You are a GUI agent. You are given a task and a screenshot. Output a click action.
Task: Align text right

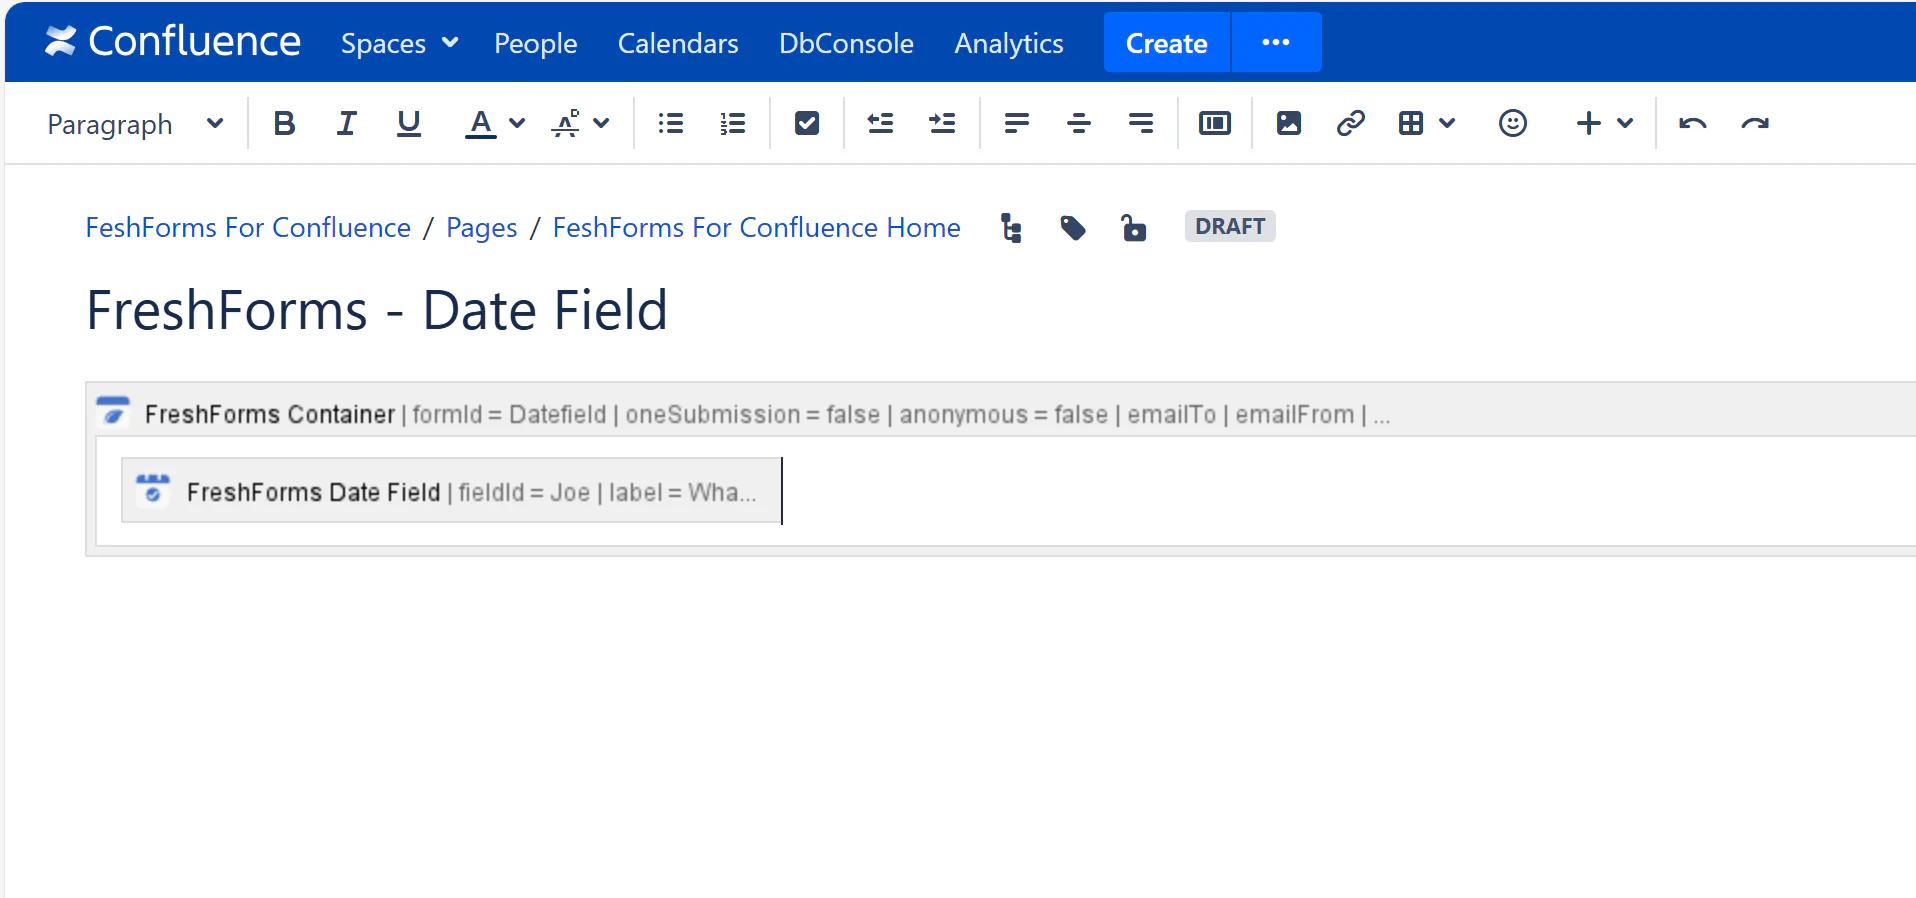[1140, 123]
